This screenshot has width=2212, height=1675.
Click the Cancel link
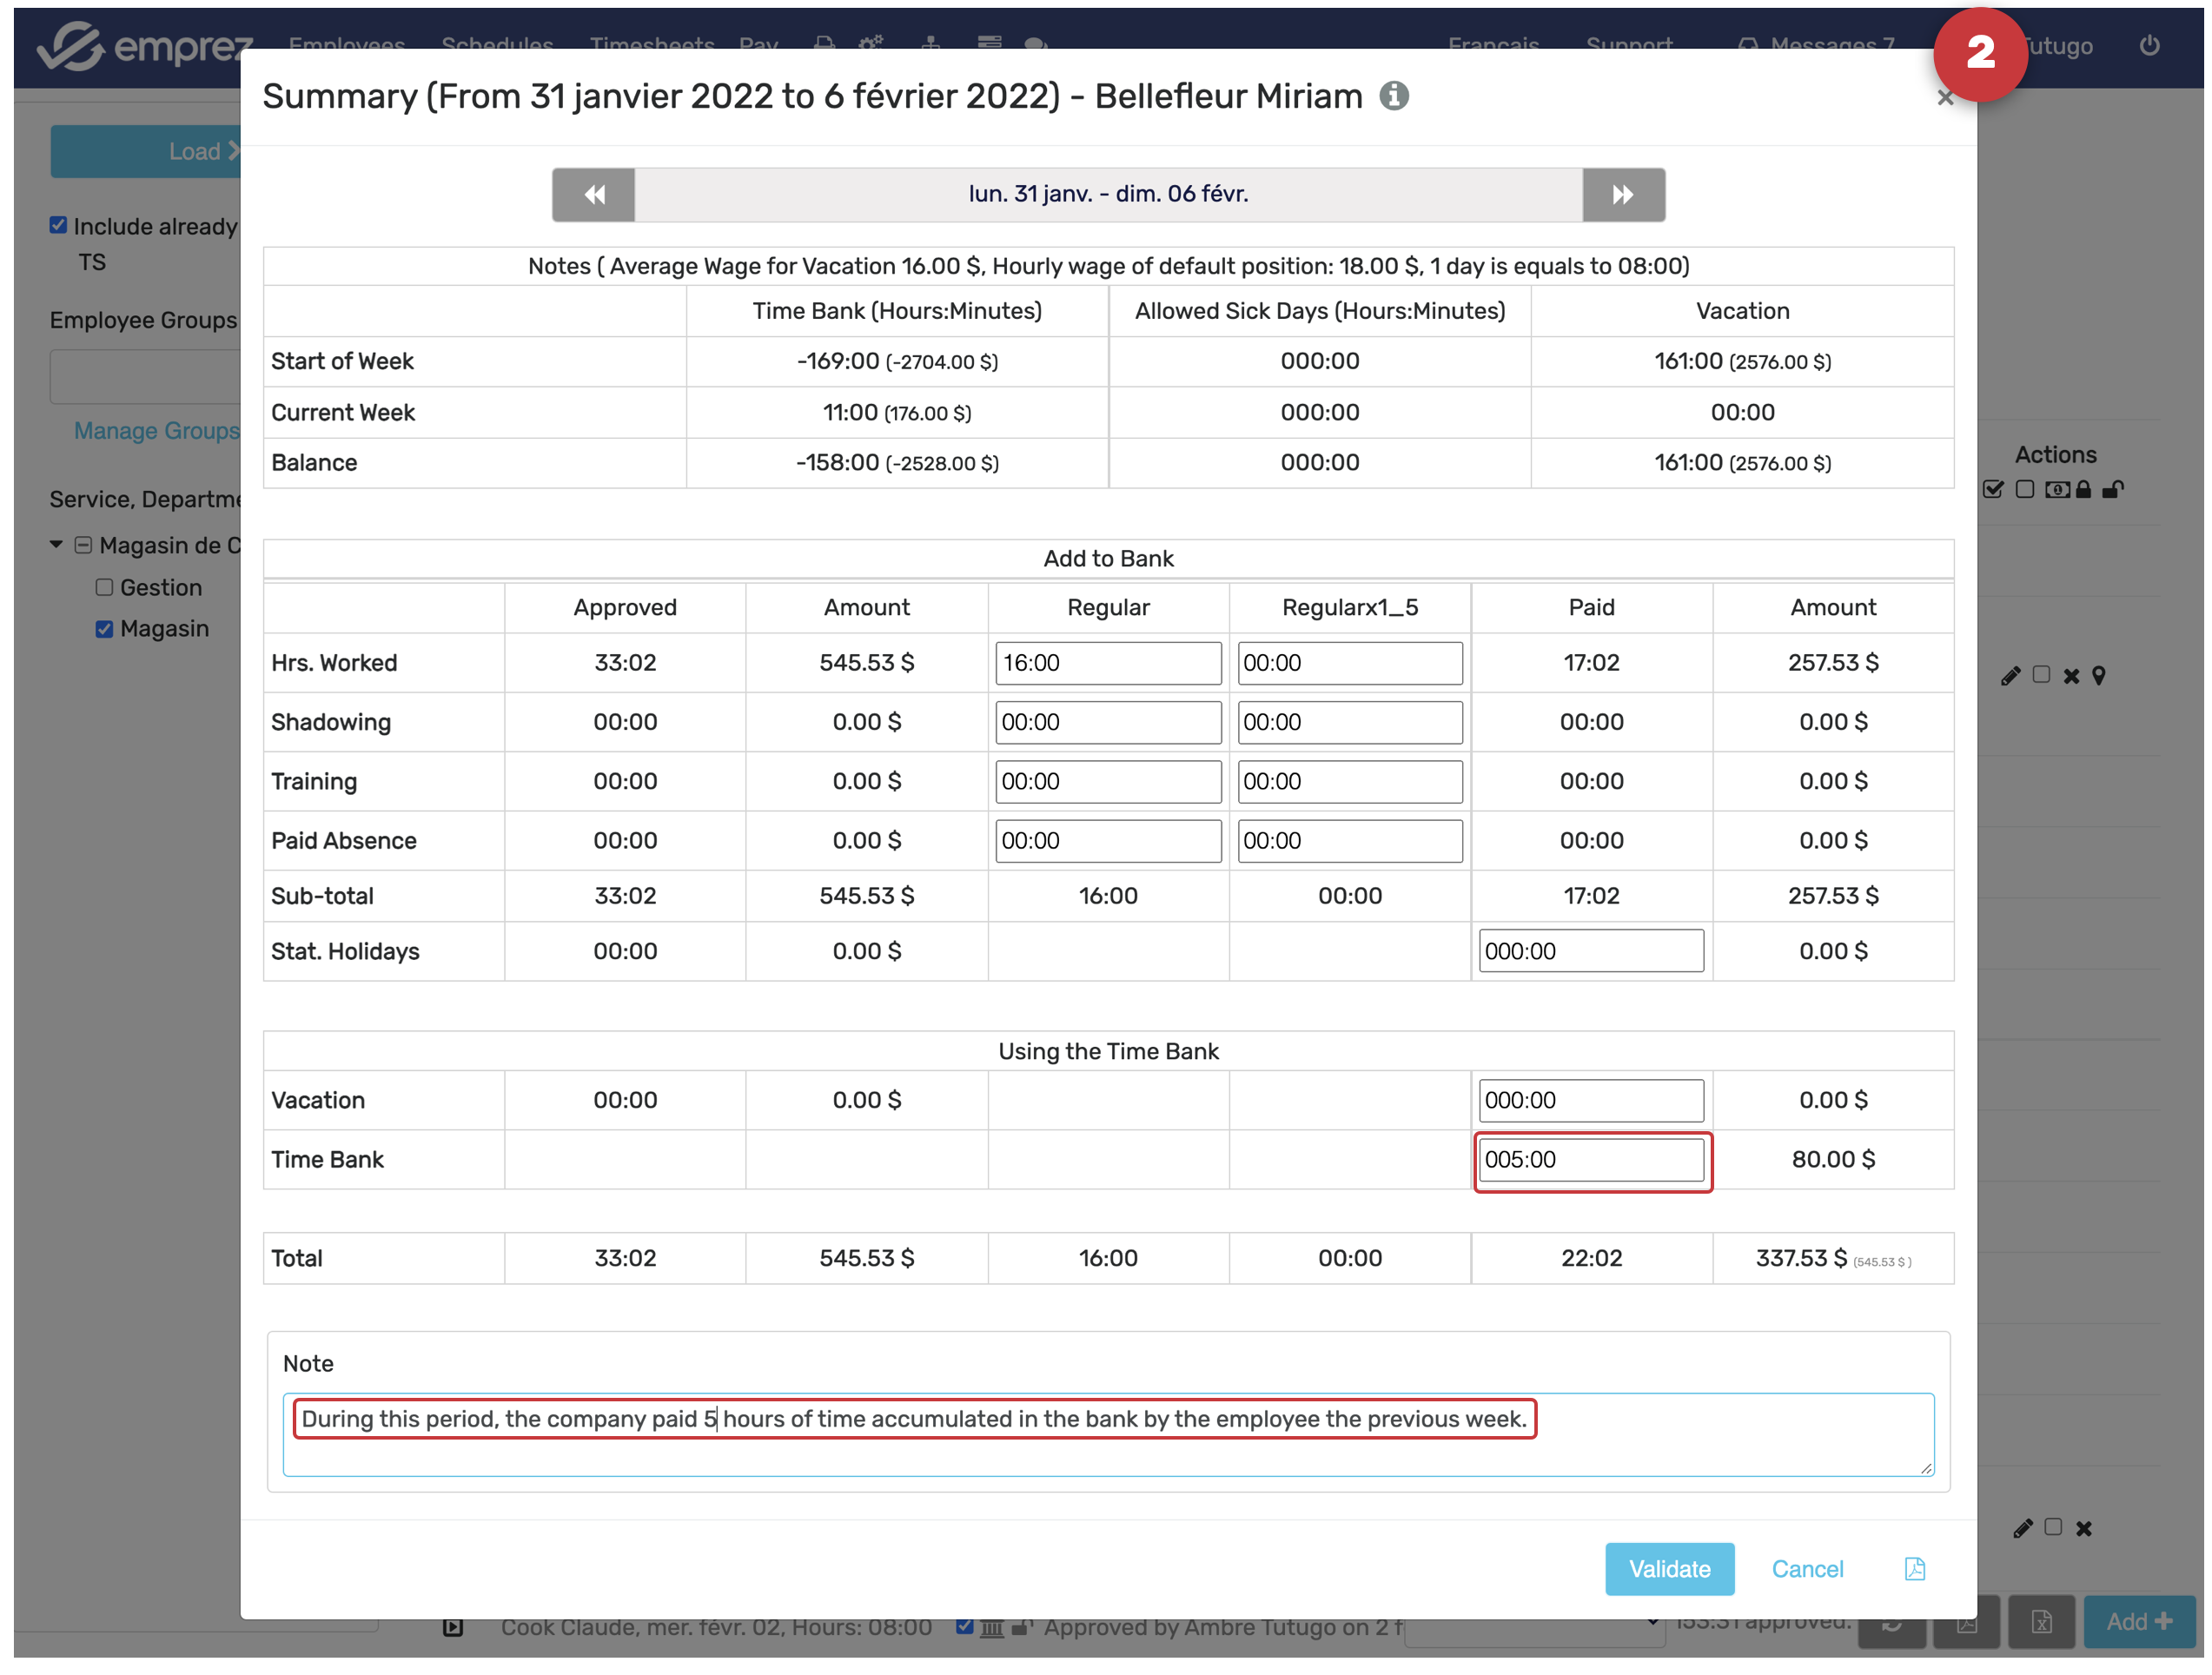click(1807, 1568)
